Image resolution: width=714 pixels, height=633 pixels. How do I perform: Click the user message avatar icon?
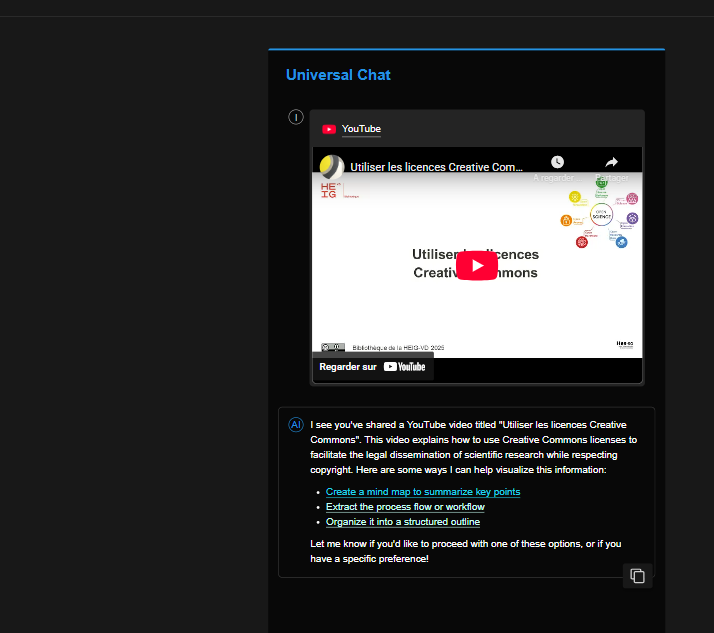tap(296, 117)
